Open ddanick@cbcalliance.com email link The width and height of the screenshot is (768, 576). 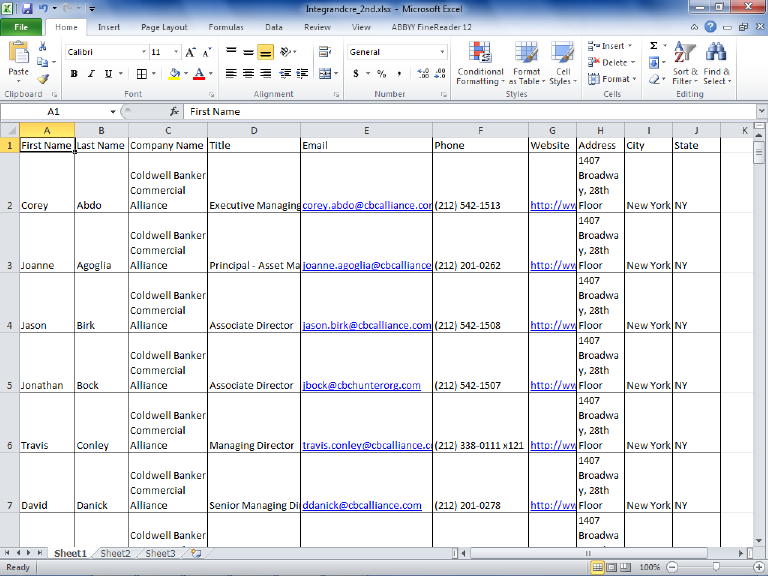pyautogui.click(x=362, y=505)
